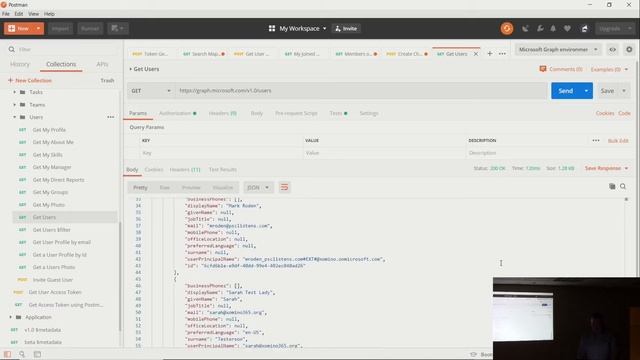Open the Headers request tab

pyautogui.click(x=222, y=113)
